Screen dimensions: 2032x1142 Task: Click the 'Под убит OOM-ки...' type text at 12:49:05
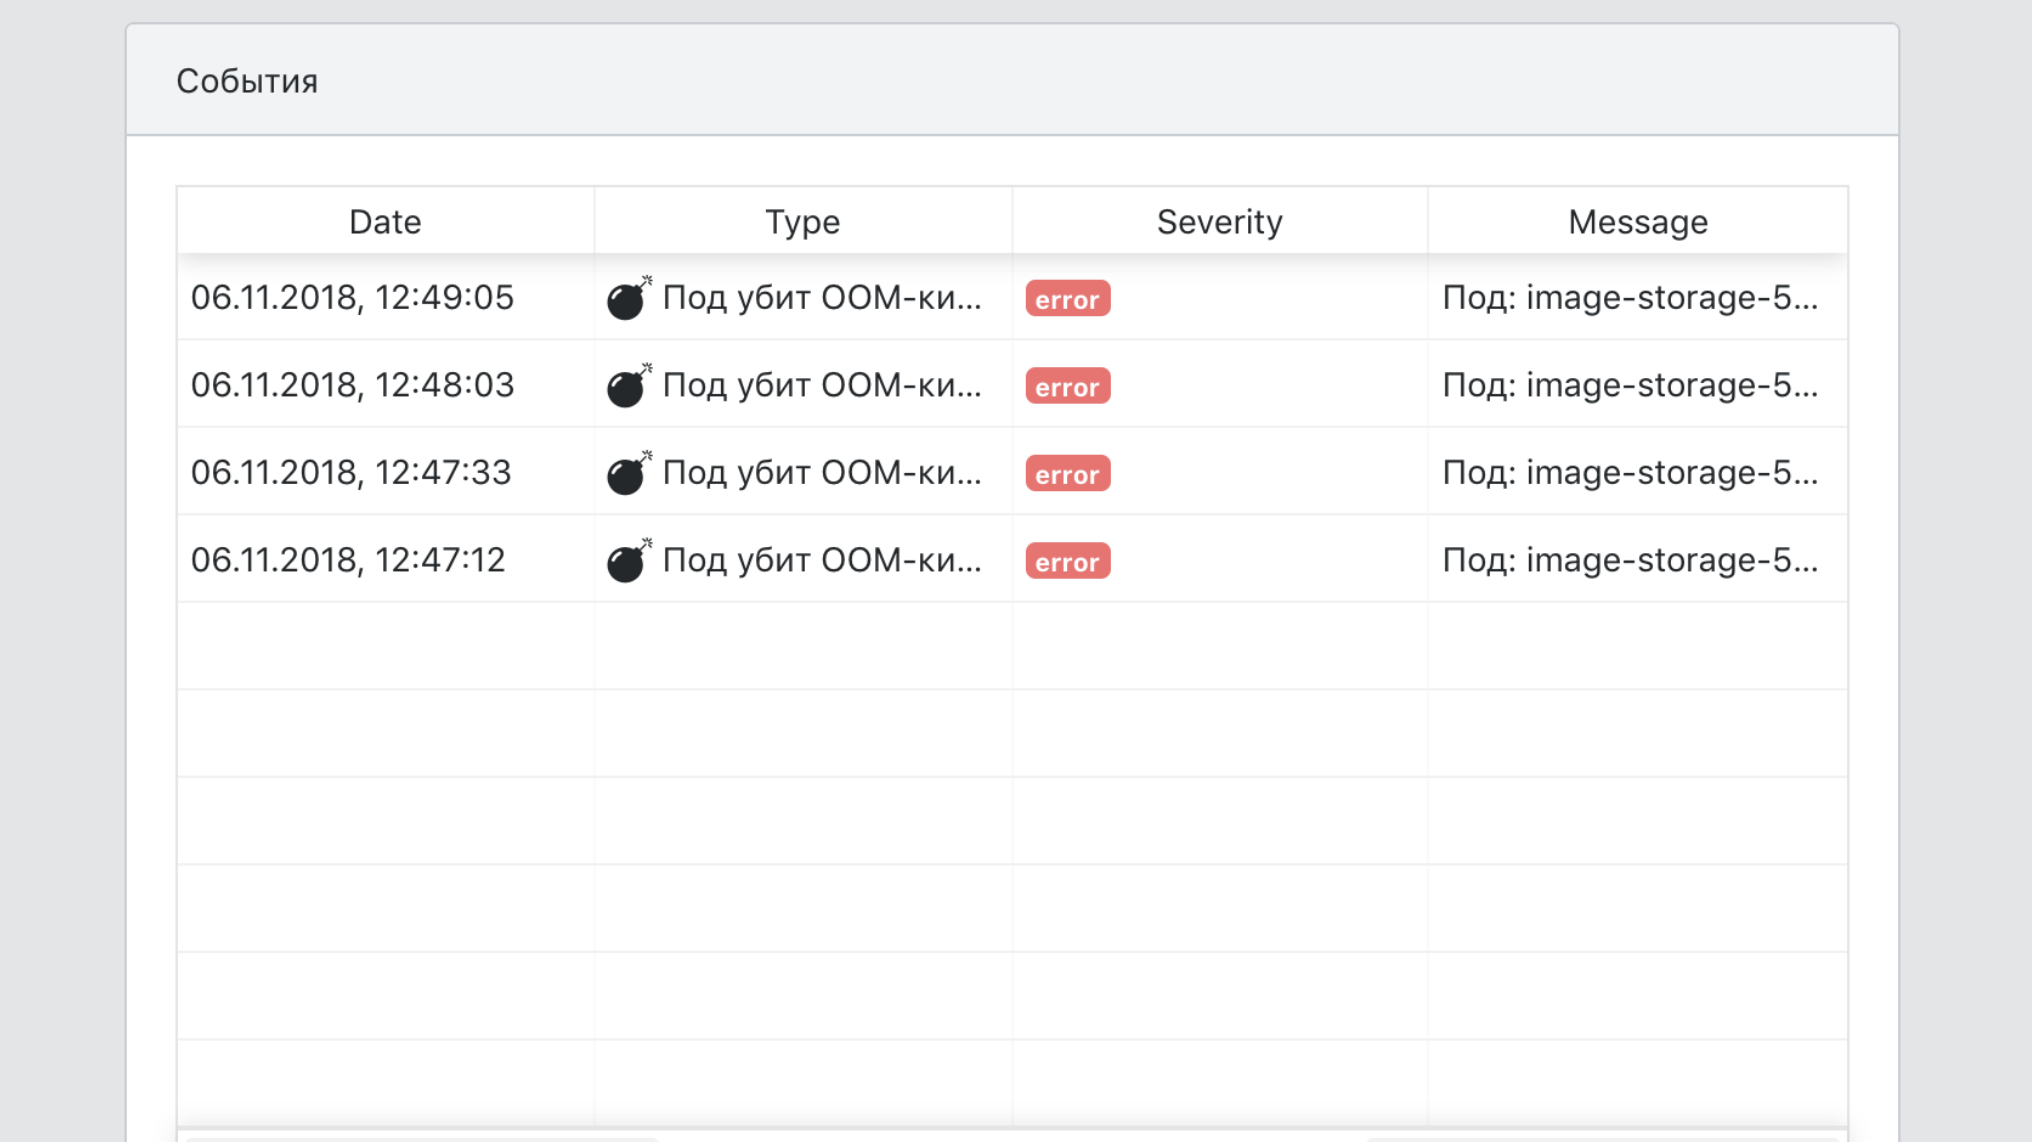pyautogui.click(x=822, y=298)
